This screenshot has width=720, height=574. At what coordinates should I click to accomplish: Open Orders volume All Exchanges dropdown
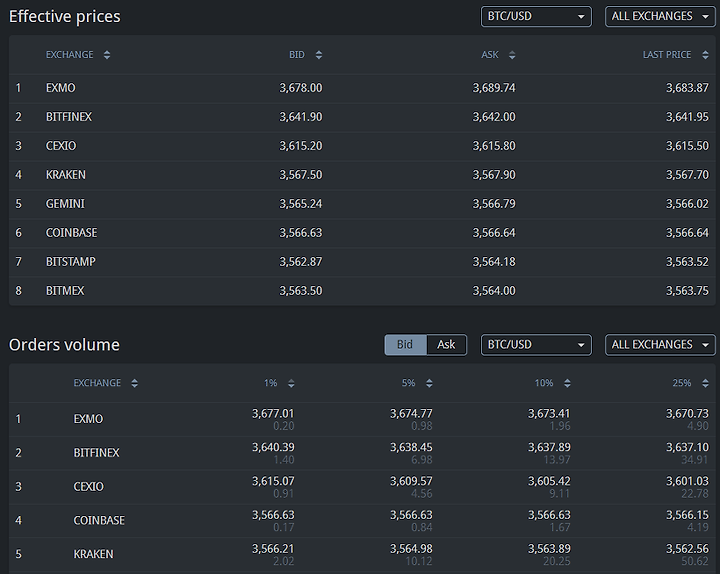660,345
